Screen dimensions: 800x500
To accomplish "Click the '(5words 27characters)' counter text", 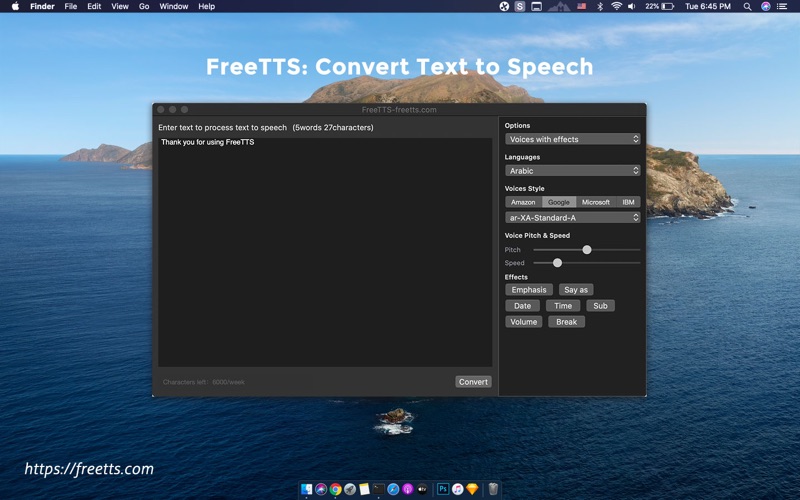I will [333, 128].
